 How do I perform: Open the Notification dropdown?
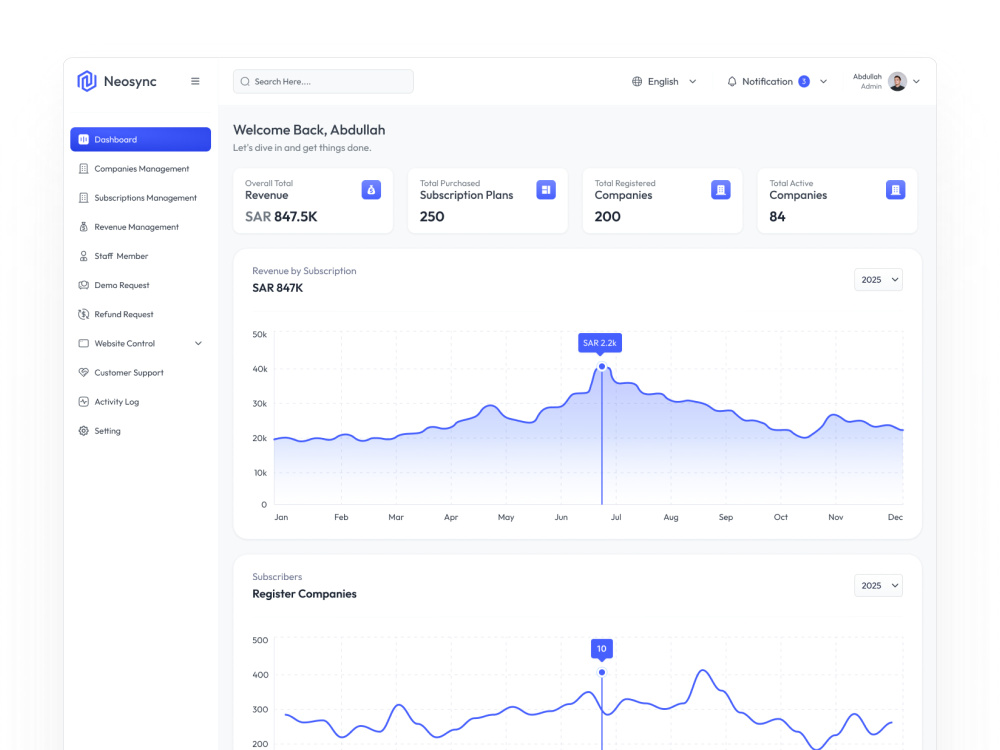click(x=777, y=82)
